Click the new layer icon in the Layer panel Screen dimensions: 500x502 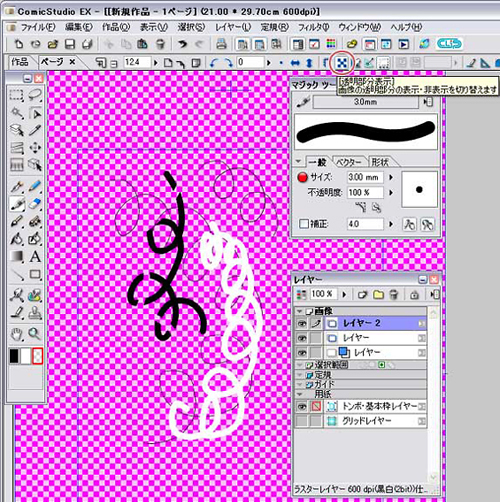click(362, 295)
